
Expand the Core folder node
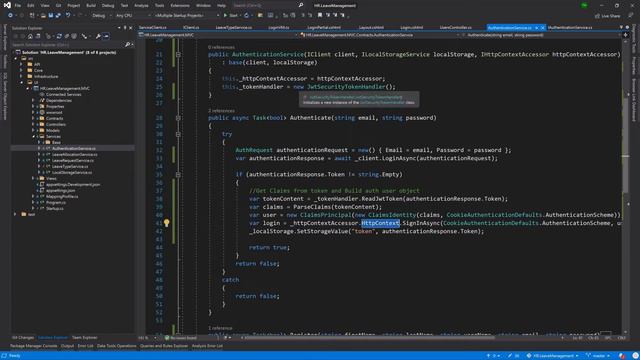coord(21,70)
